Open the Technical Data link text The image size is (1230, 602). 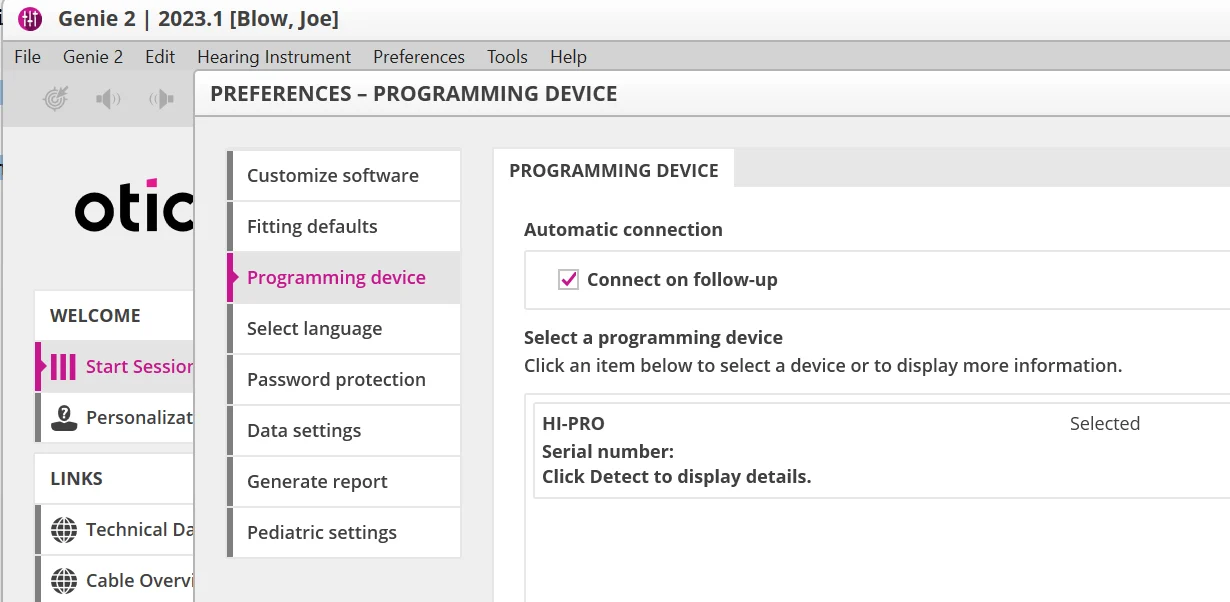click(x=140, y=530)
